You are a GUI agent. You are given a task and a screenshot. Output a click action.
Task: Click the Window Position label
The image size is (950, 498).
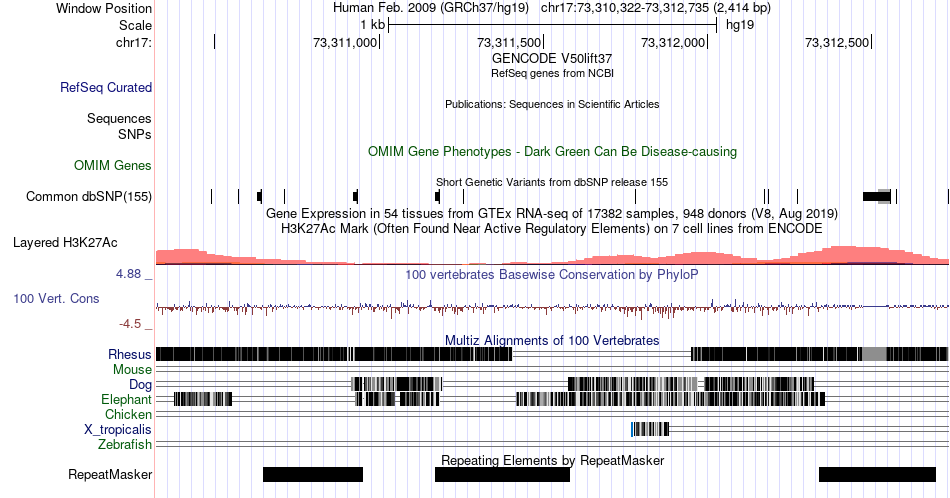click(x=104, y=8)
